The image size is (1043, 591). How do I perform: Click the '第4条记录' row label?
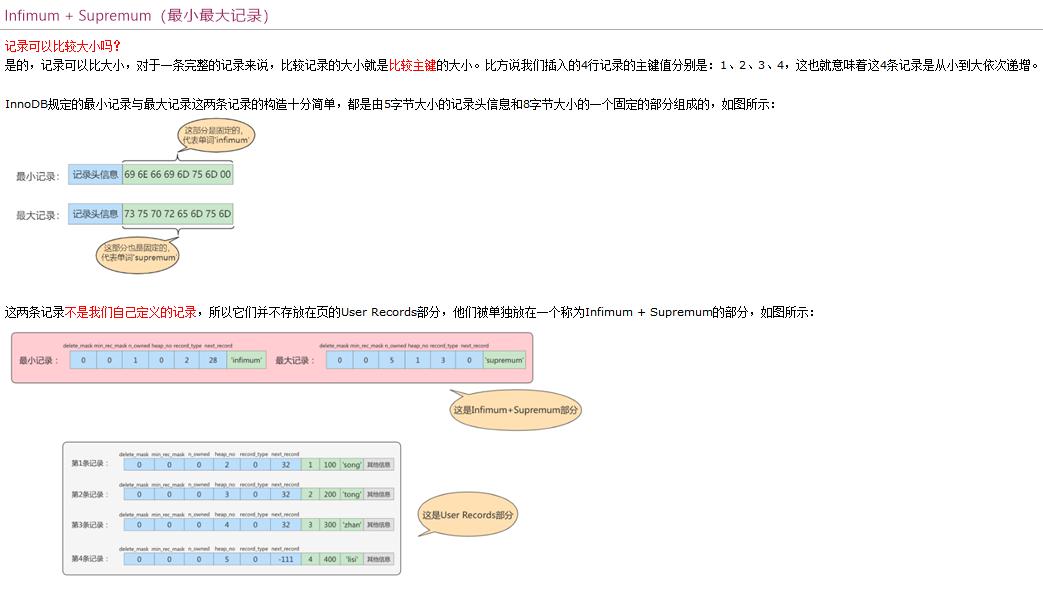(x=88, y=559)
